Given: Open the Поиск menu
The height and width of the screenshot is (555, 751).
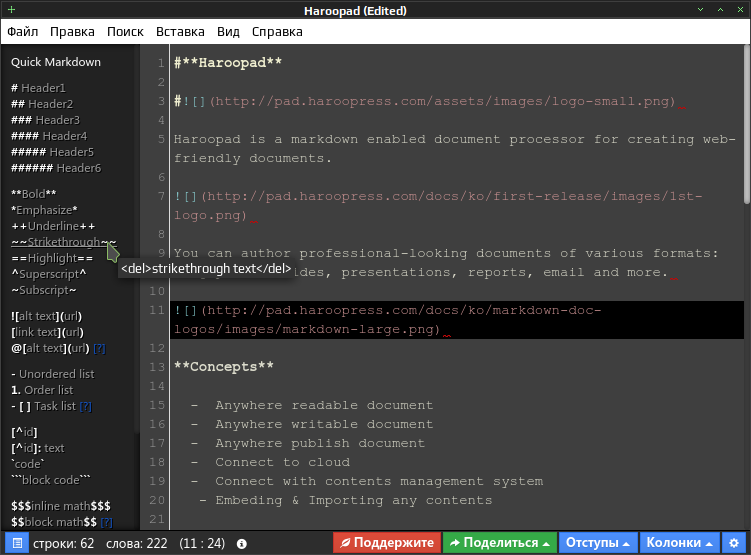Looking at the screenshot, I should click(x=125, y=32).
